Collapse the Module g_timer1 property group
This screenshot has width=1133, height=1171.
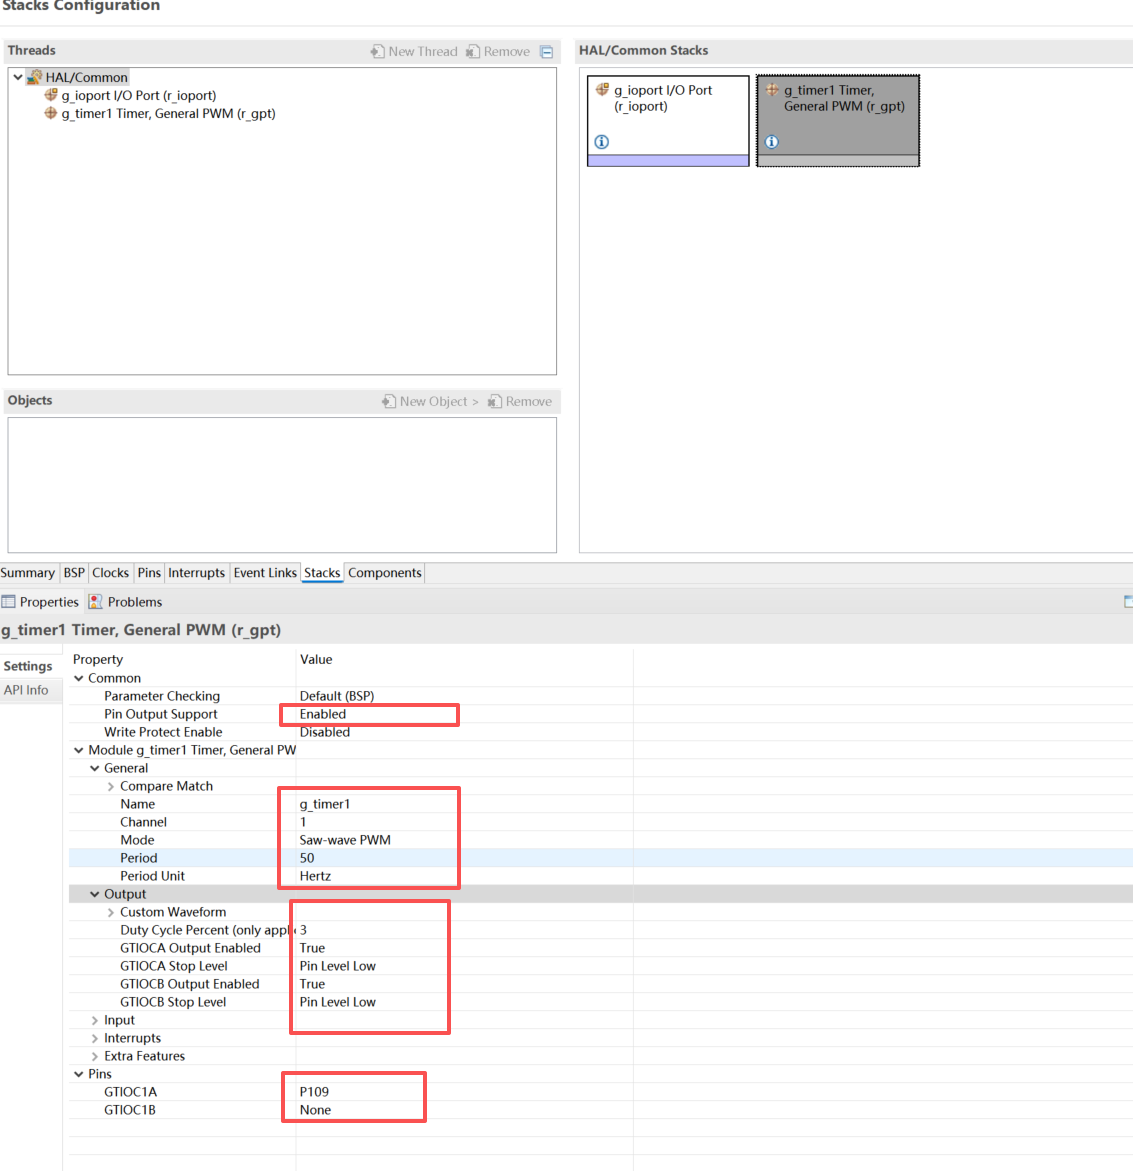pyautogui.click(x=78, y=750)
